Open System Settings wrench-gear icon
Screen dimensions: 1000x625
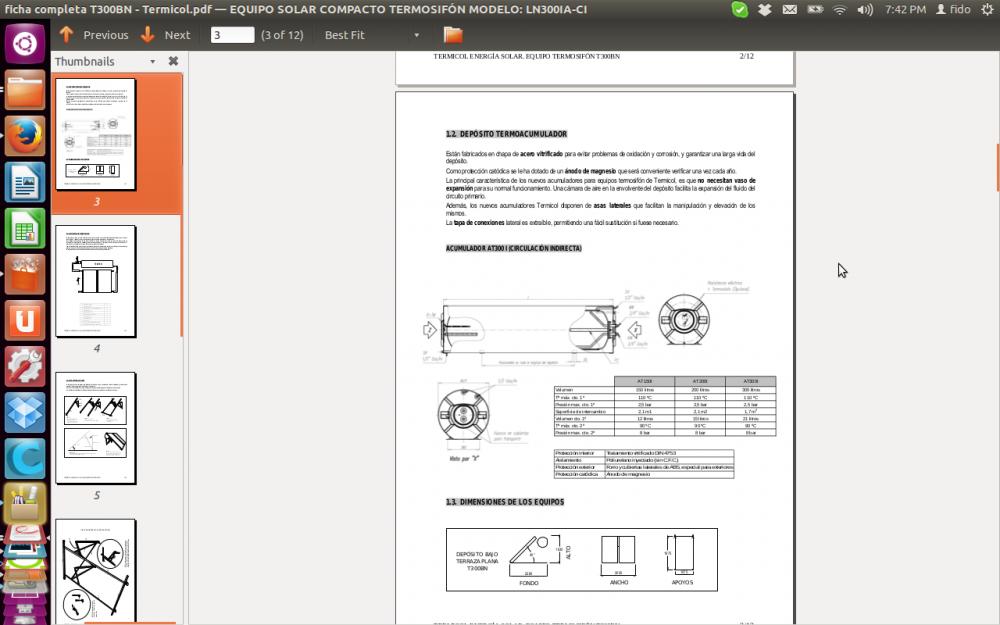25,366
